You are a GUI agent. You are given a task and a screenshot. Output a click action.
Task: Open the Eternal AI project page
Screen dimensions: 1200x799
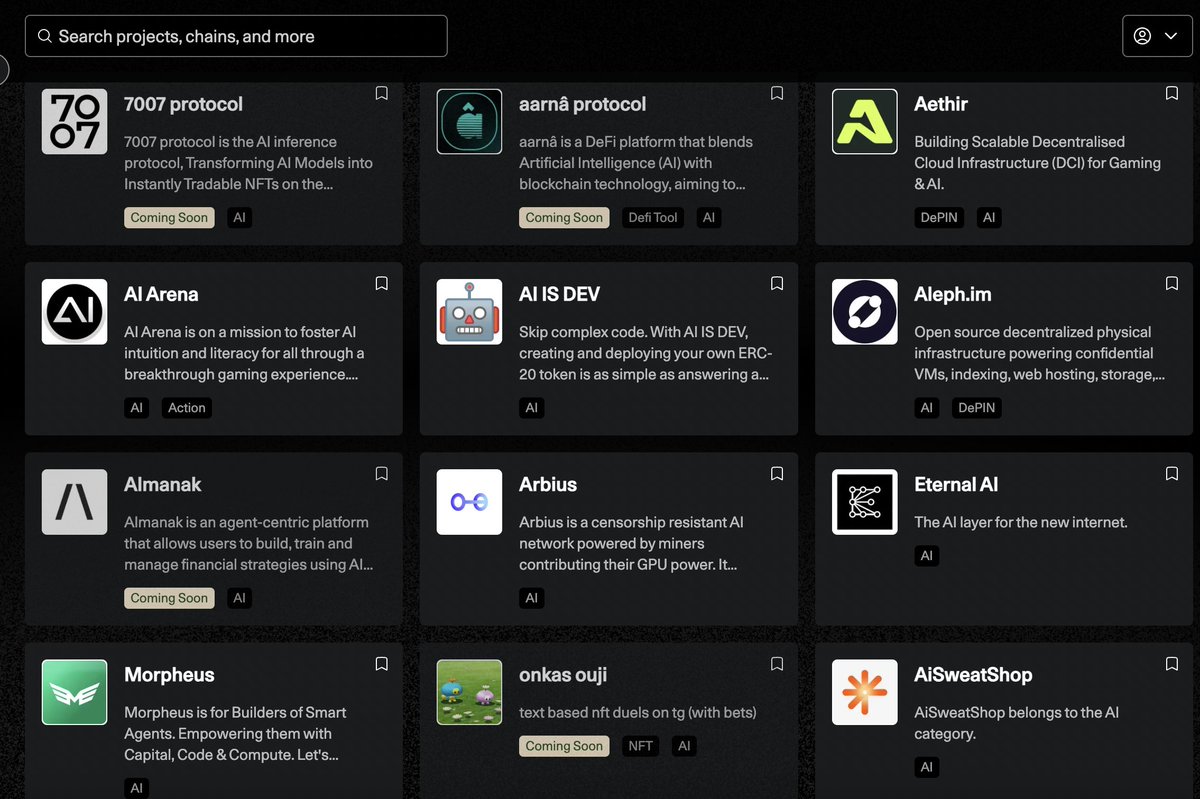(956, 485)
